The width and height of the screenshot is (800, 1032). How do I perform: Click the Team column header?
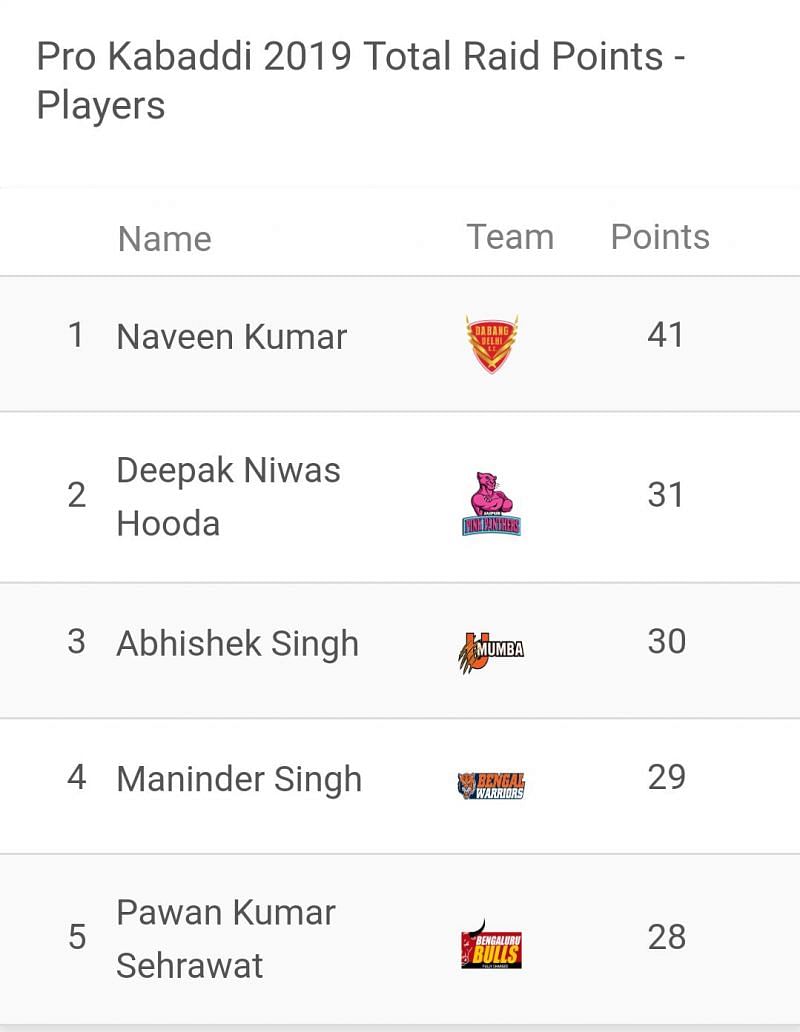510,237
